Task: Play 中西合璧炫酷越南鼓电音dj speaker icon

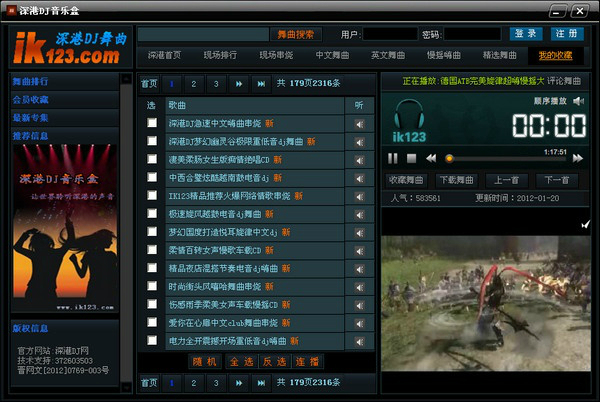Action: click(x=359, y=179)
